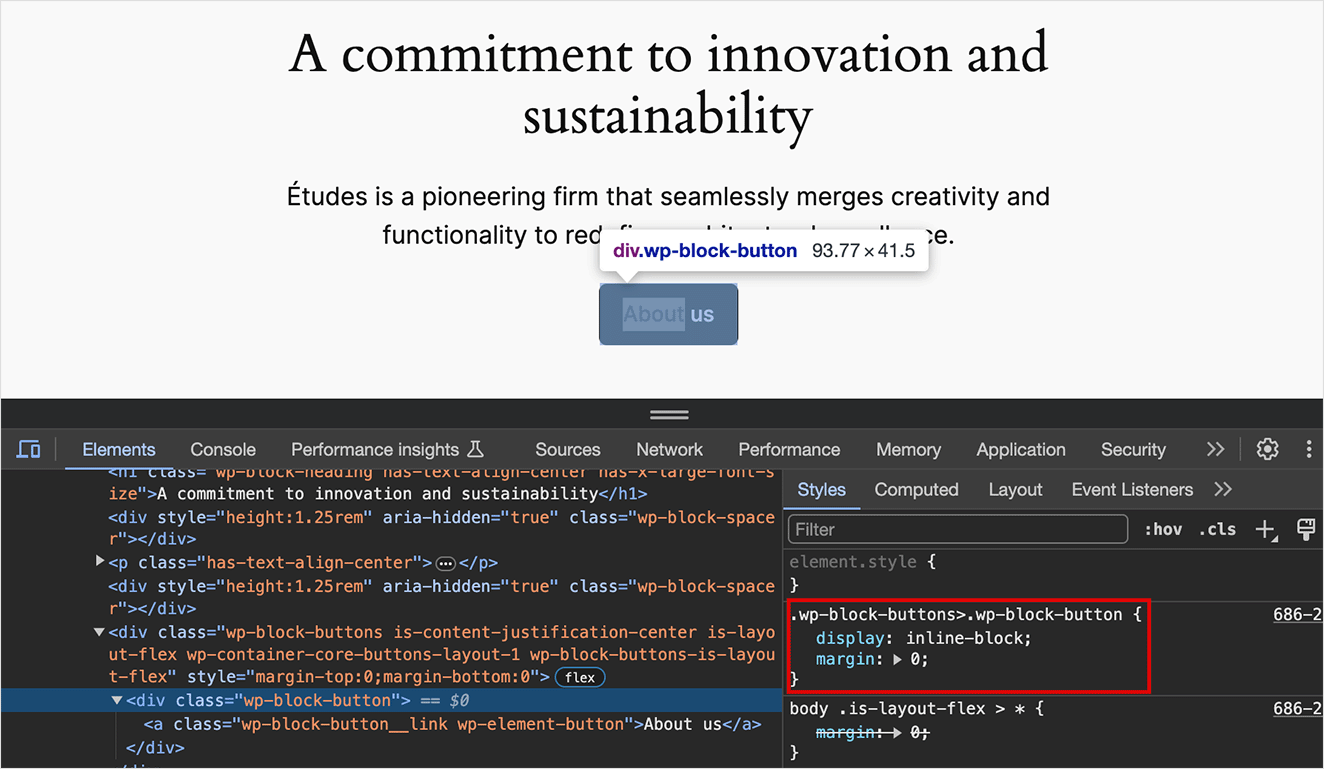
Task: Click the About us button on the page
Action: (x=668, y=314)
